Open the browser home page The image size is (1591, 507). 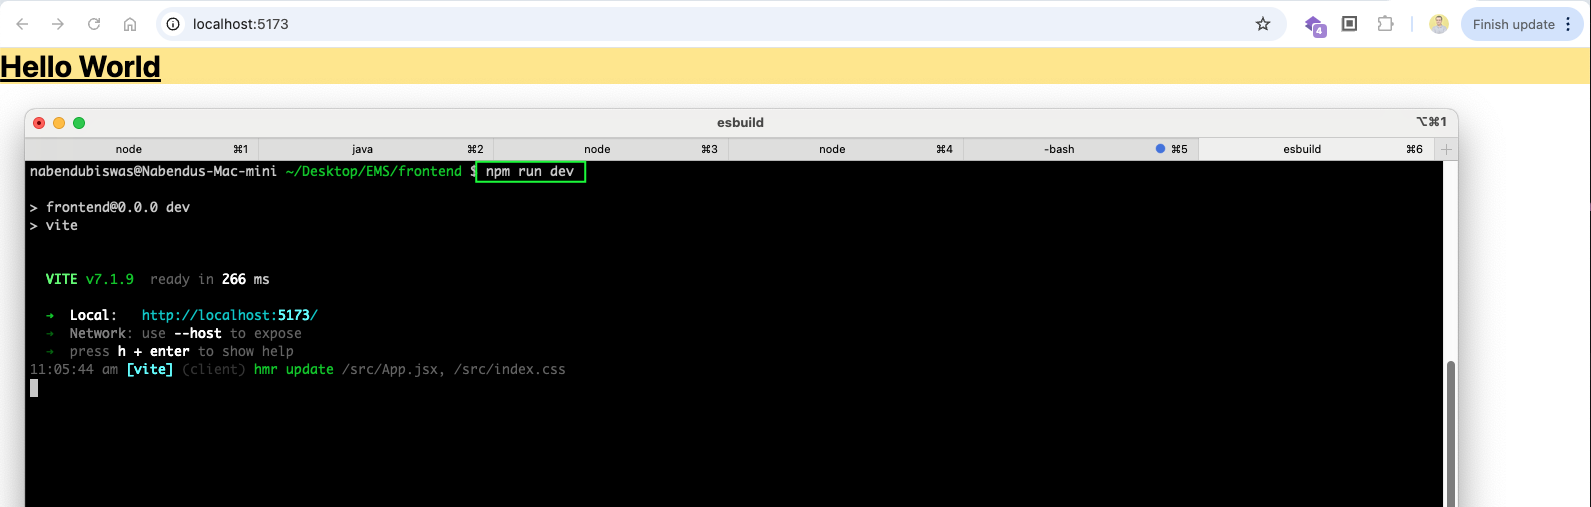pos(130,24)
